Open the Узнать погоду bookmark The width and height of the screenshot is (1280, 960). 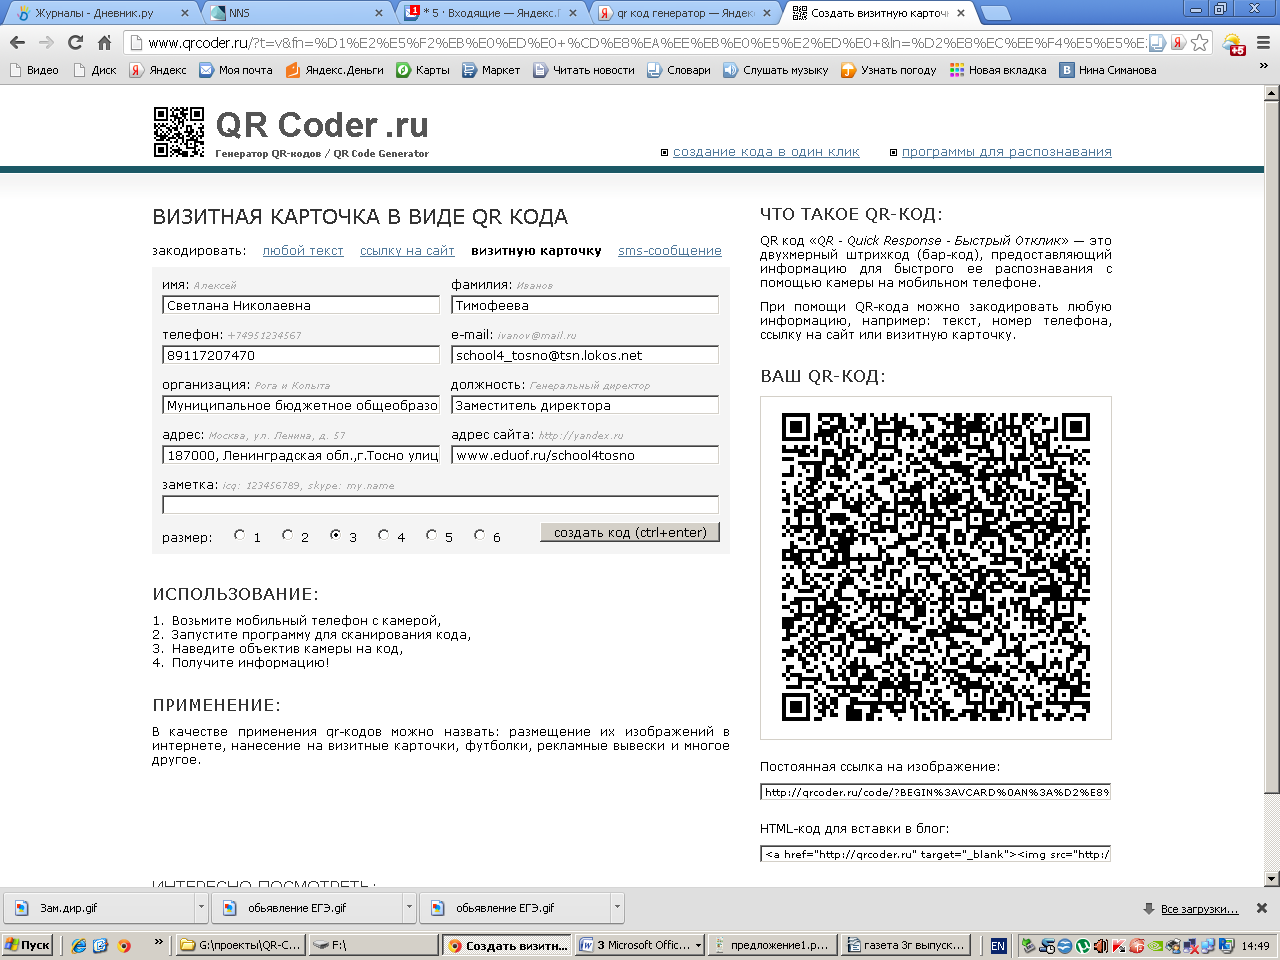889,70
